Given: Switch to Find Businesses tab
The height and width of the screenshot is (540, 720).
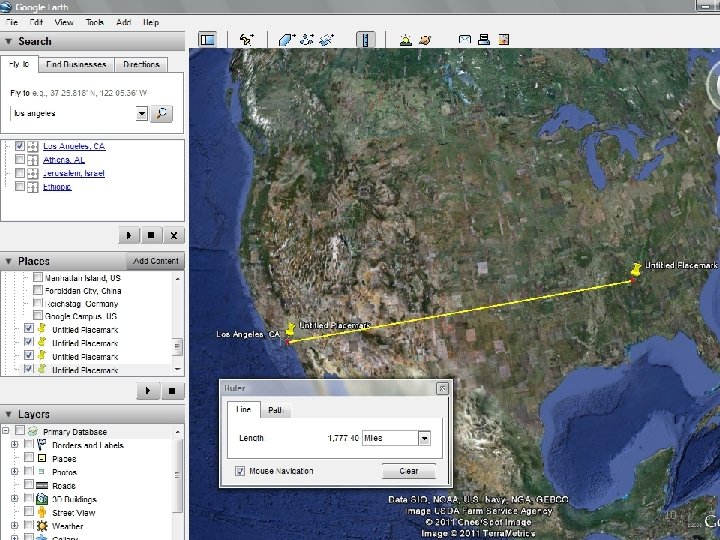Looking at the screenshot, I should 76,64.
